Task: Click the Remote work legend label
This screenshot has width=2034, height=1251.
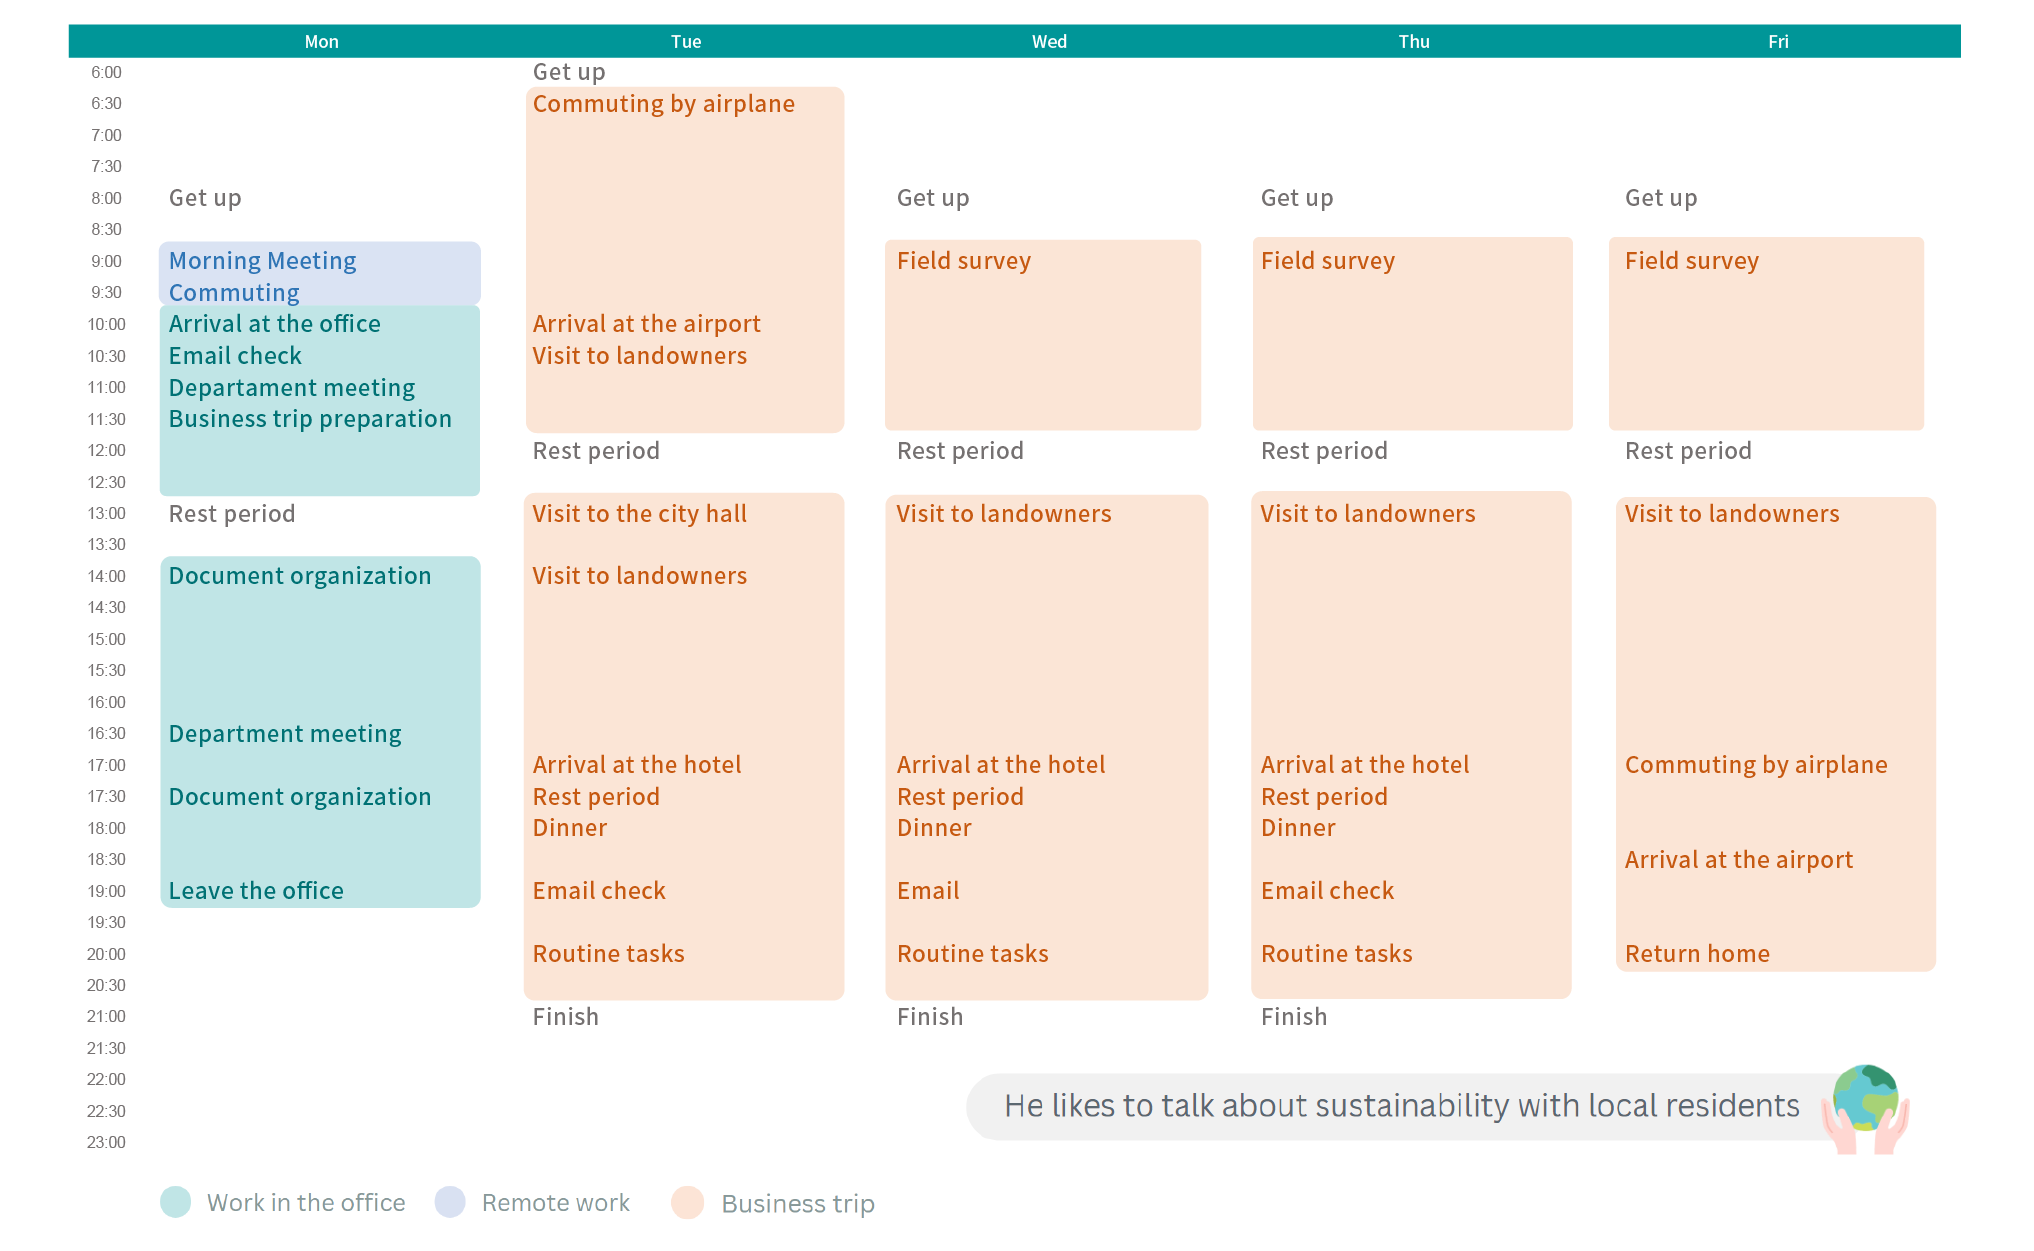Action: pyautogui.click(x=556, y=1202)
